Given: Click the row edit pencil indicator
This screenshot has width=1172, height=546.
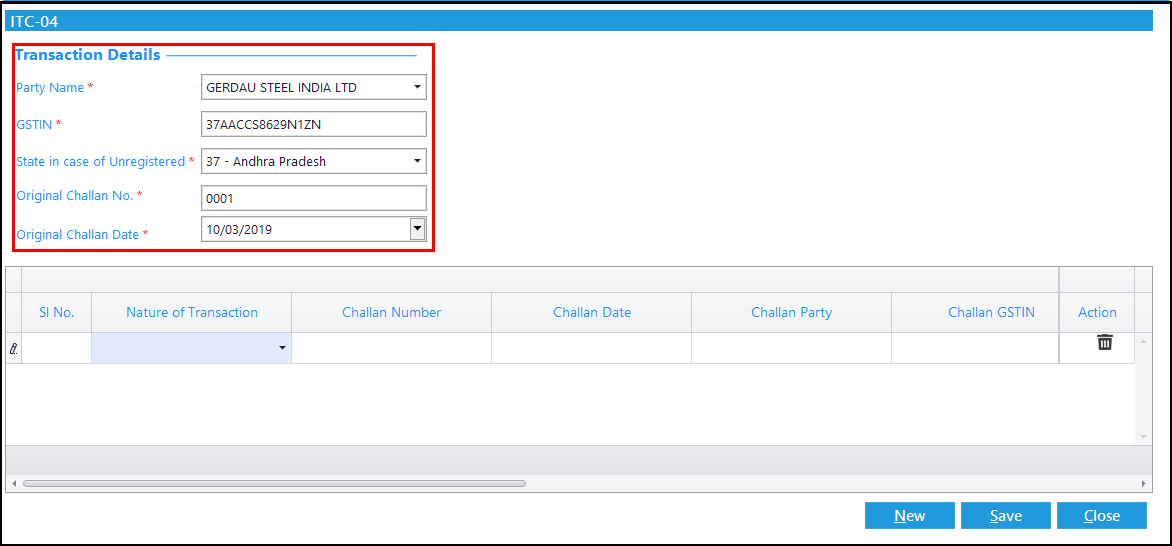Looking at the screenshot, I should [x=13, y=348].
